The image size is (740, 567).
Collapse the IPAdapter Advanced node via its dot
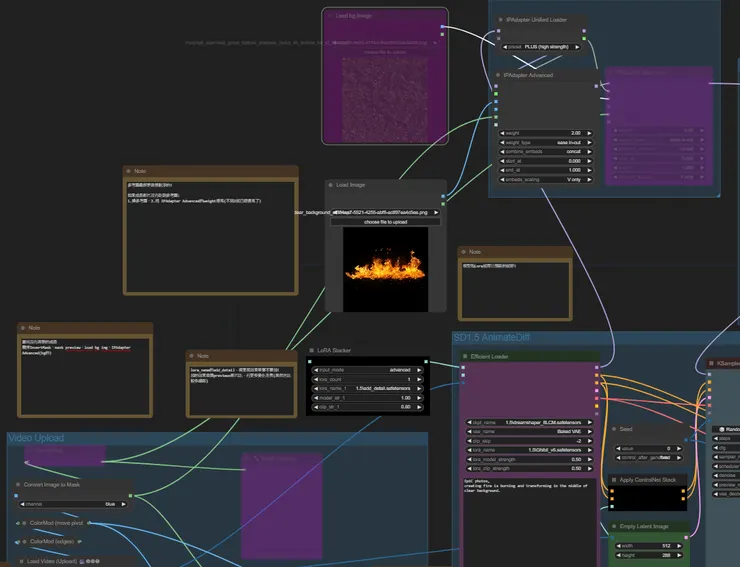click(x=498, y=75)
